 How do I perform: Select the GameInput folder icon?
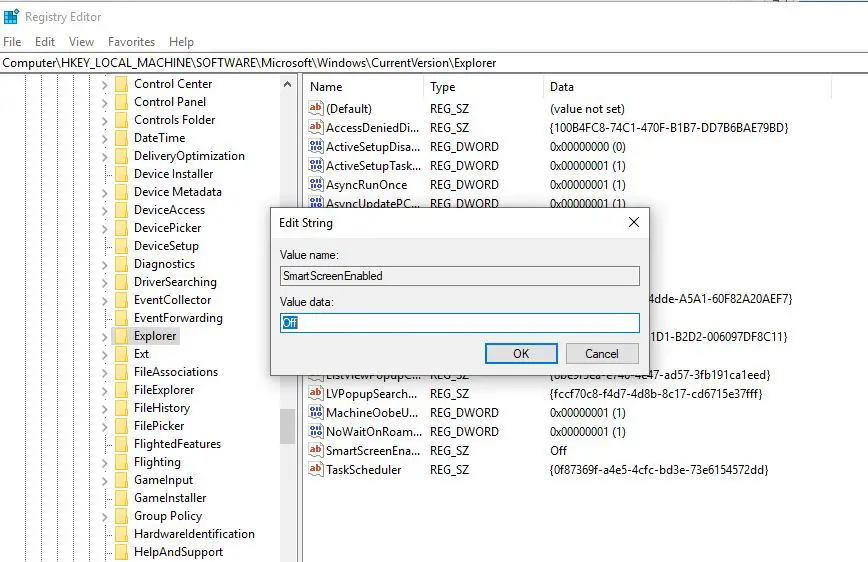pyautogui.click(x=121, y=480)
